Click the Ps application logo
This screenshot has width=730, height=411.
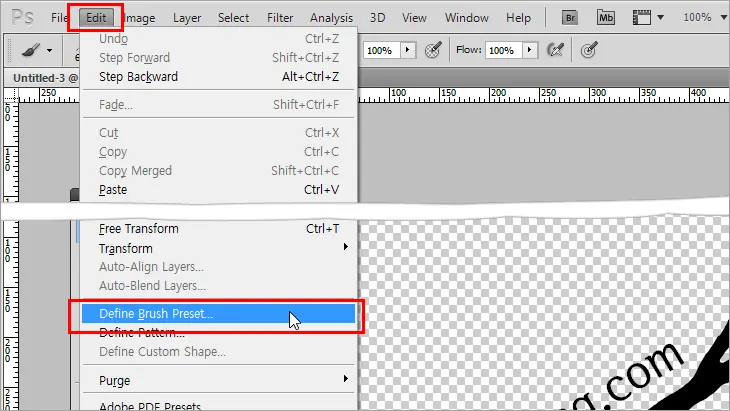[x=22, y=17]
